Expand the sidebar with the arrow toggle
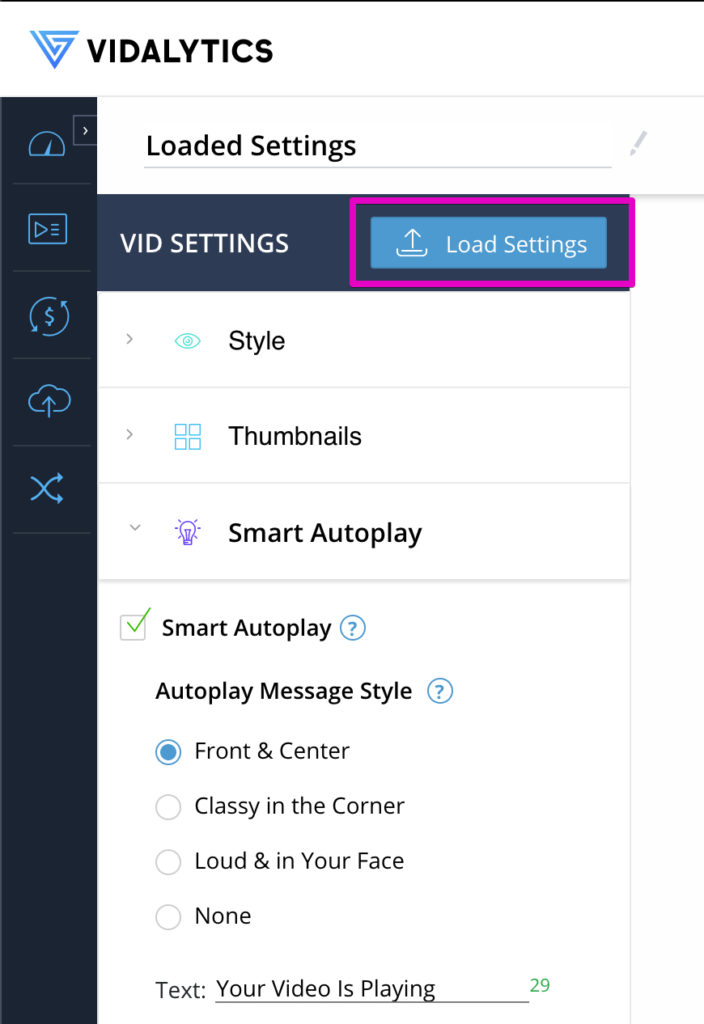 (85, 131)
